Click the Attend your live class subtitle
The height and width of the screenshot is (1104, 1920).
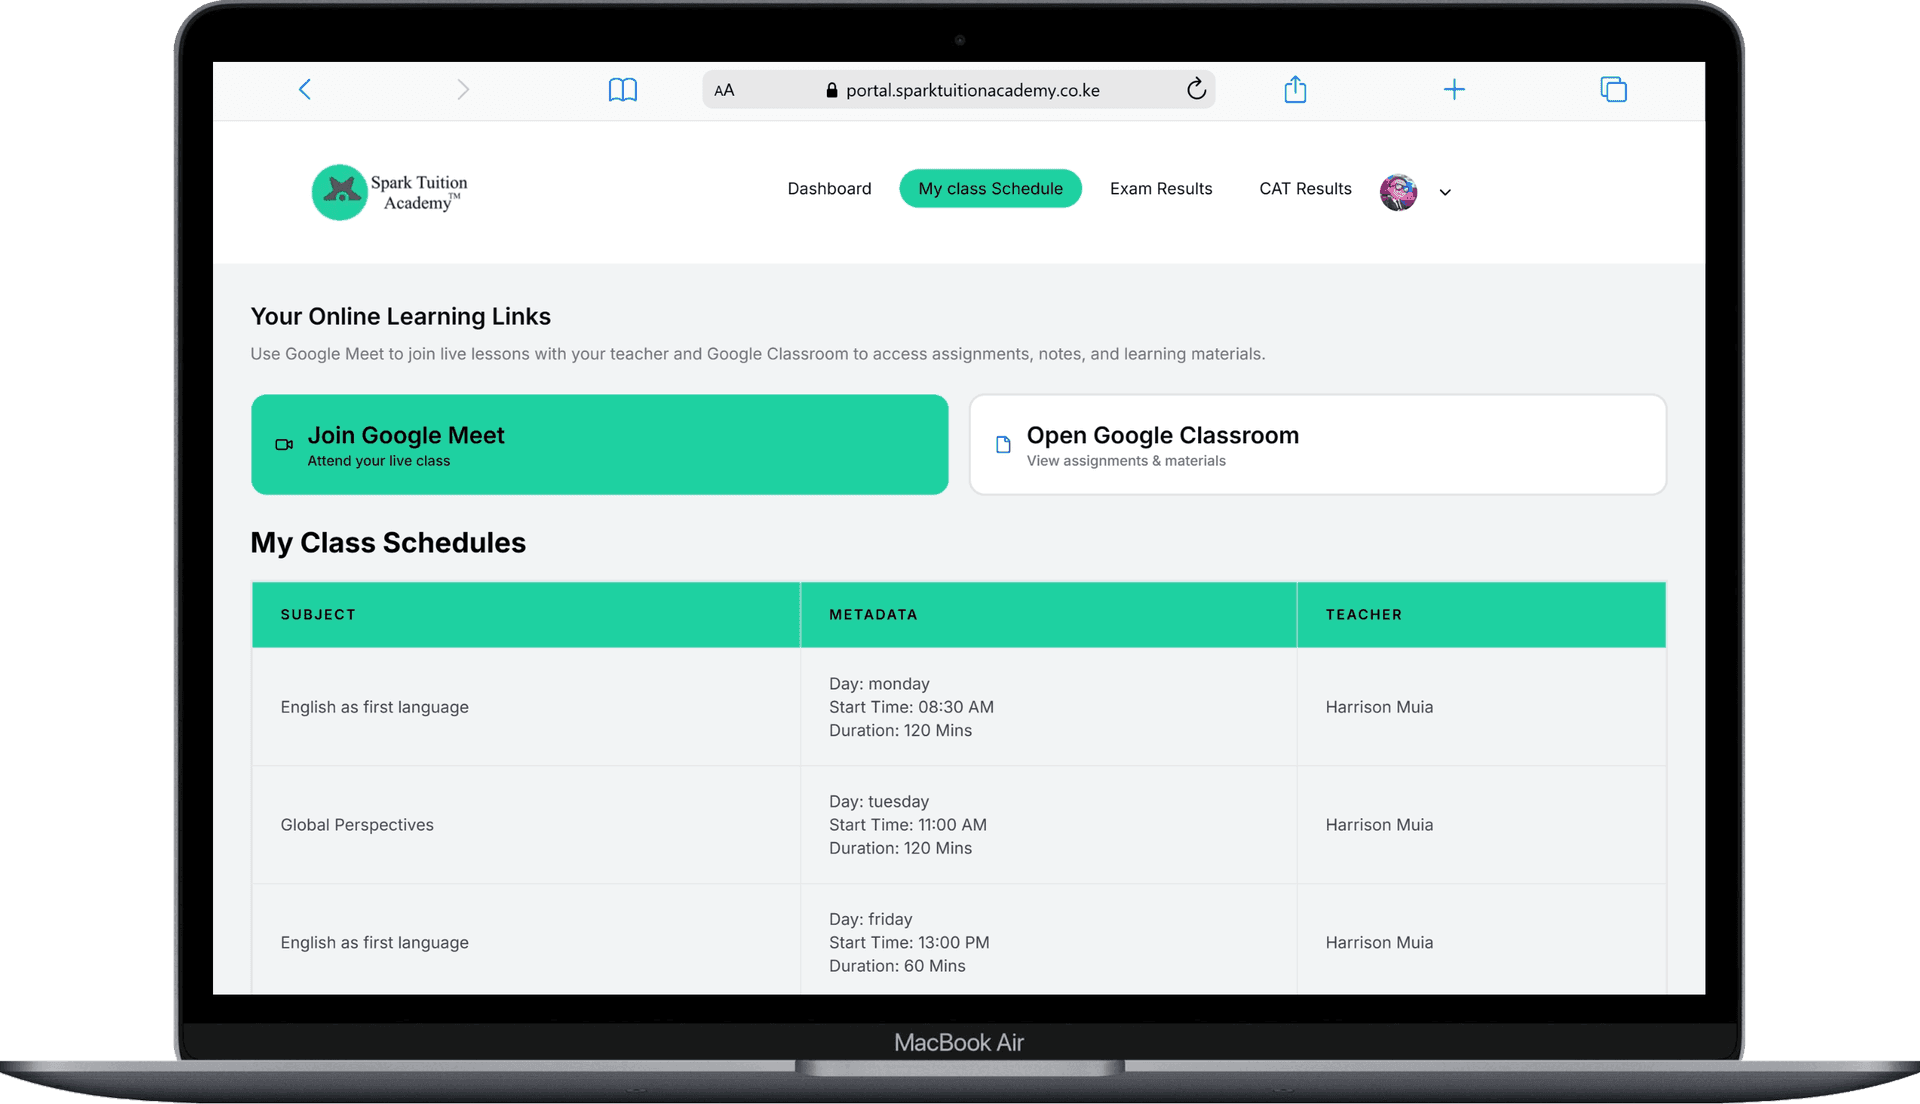click(x=378, y=461)
